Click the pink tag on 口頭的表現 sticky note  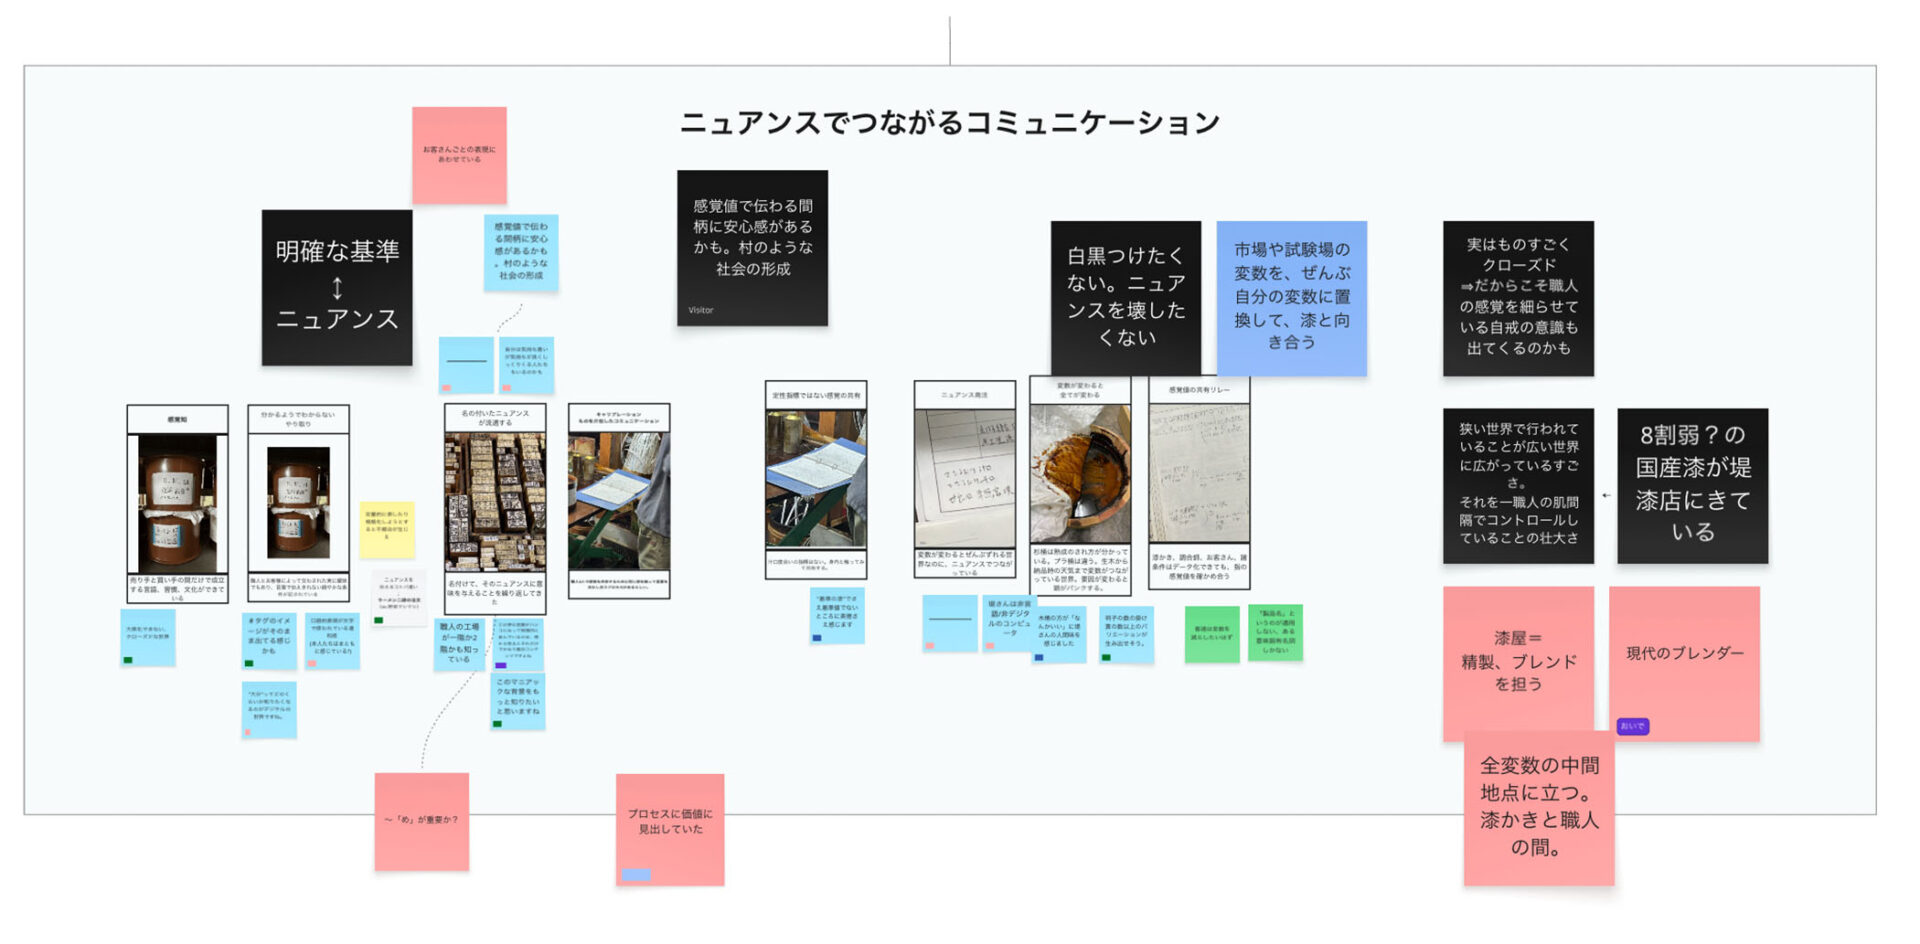pyautogui.click(x=312, y=663)
